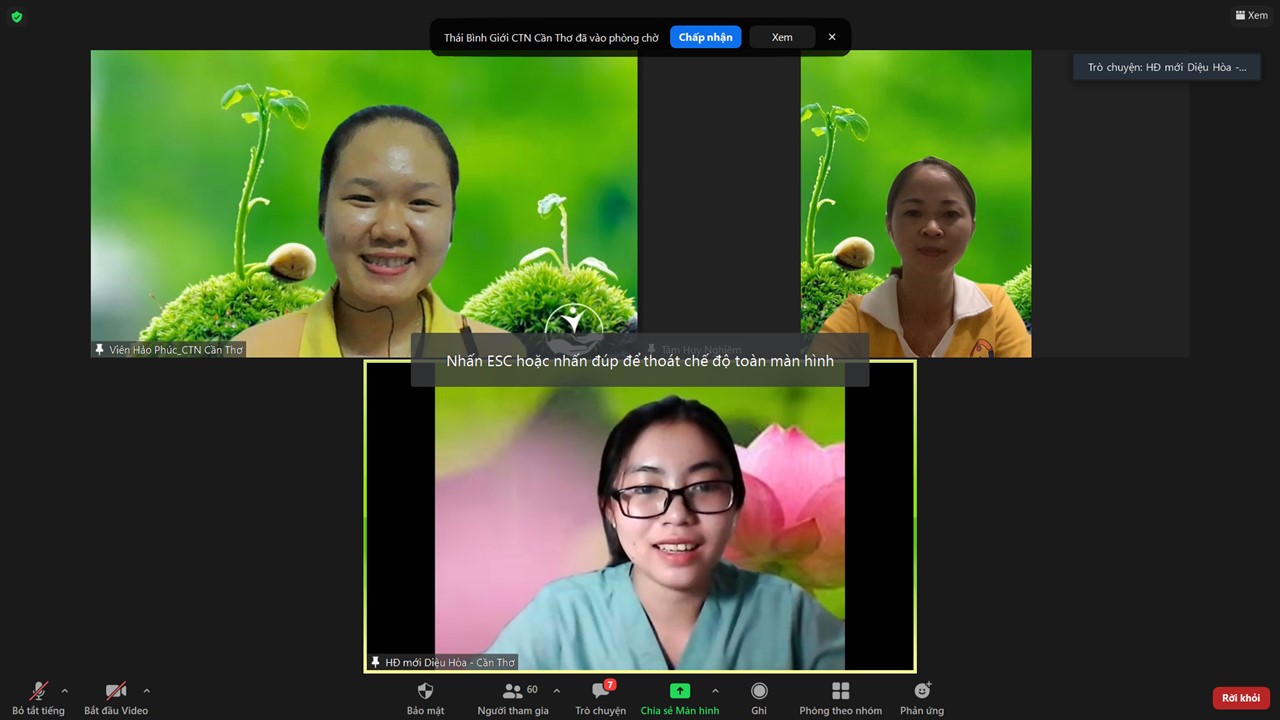Click the pin icon beside Viên Hảo Phúc's name
This screenshot has height=720, width=1280.
[99, 350]
